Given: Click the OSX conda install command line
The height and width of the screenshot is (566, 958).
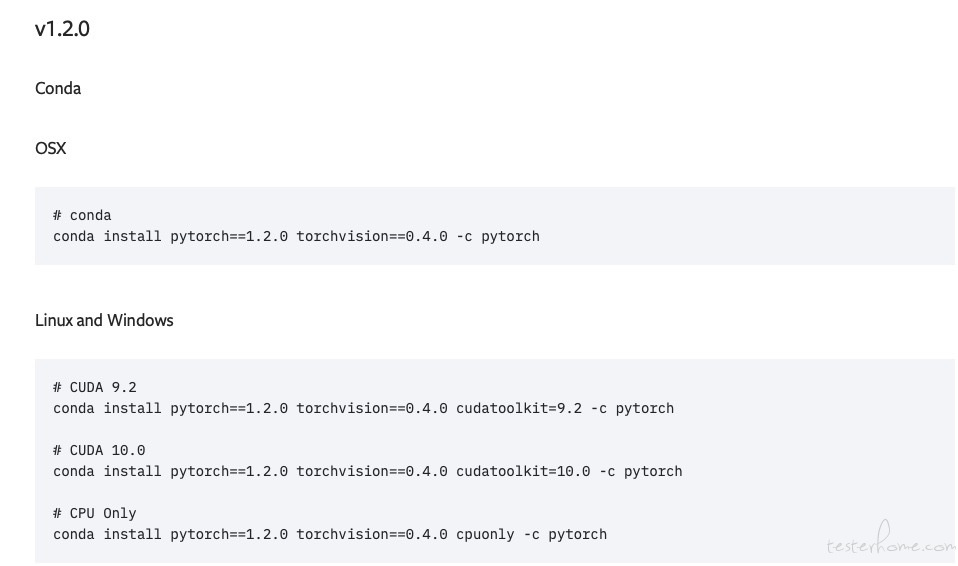Looking at the screenshot, I should pyautogui.click(x=296, y=237).
